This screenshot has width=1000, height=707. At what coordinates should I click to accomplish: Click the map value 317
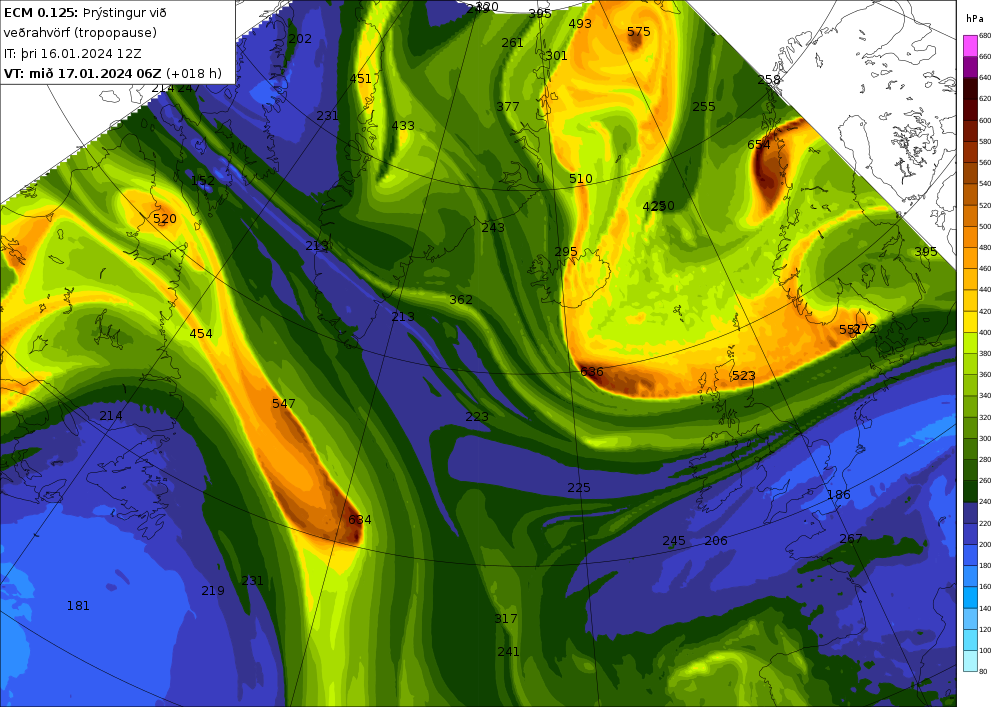pos(506,618)
